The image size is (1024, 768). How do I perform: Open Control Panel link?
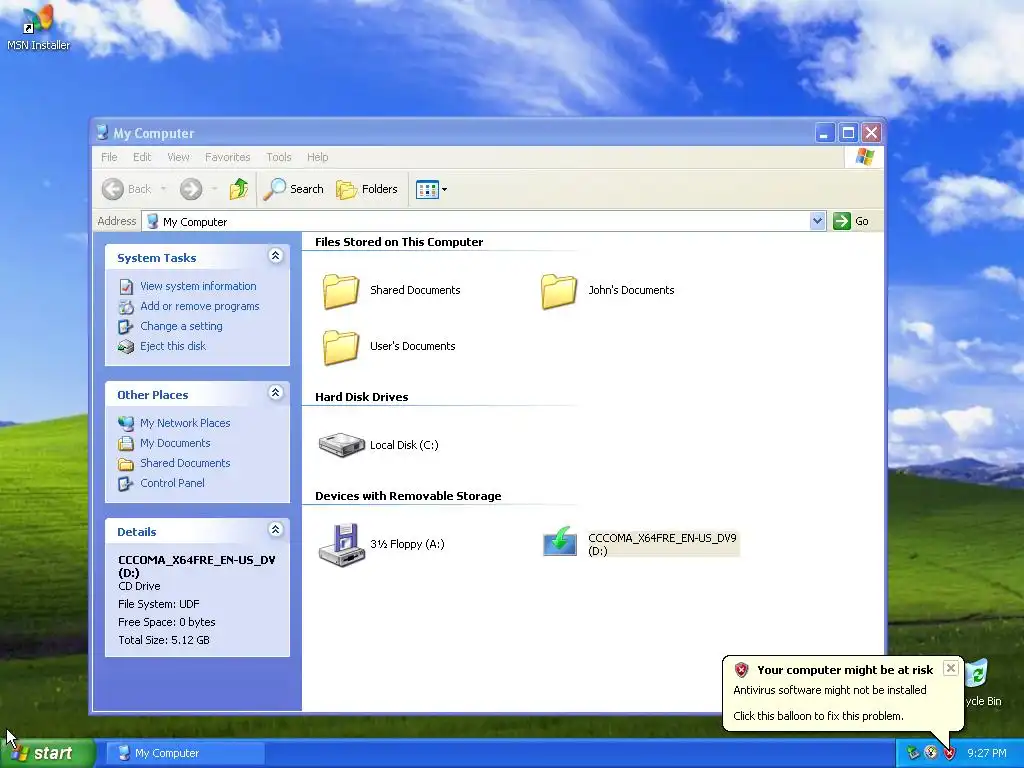pos(172,483)
